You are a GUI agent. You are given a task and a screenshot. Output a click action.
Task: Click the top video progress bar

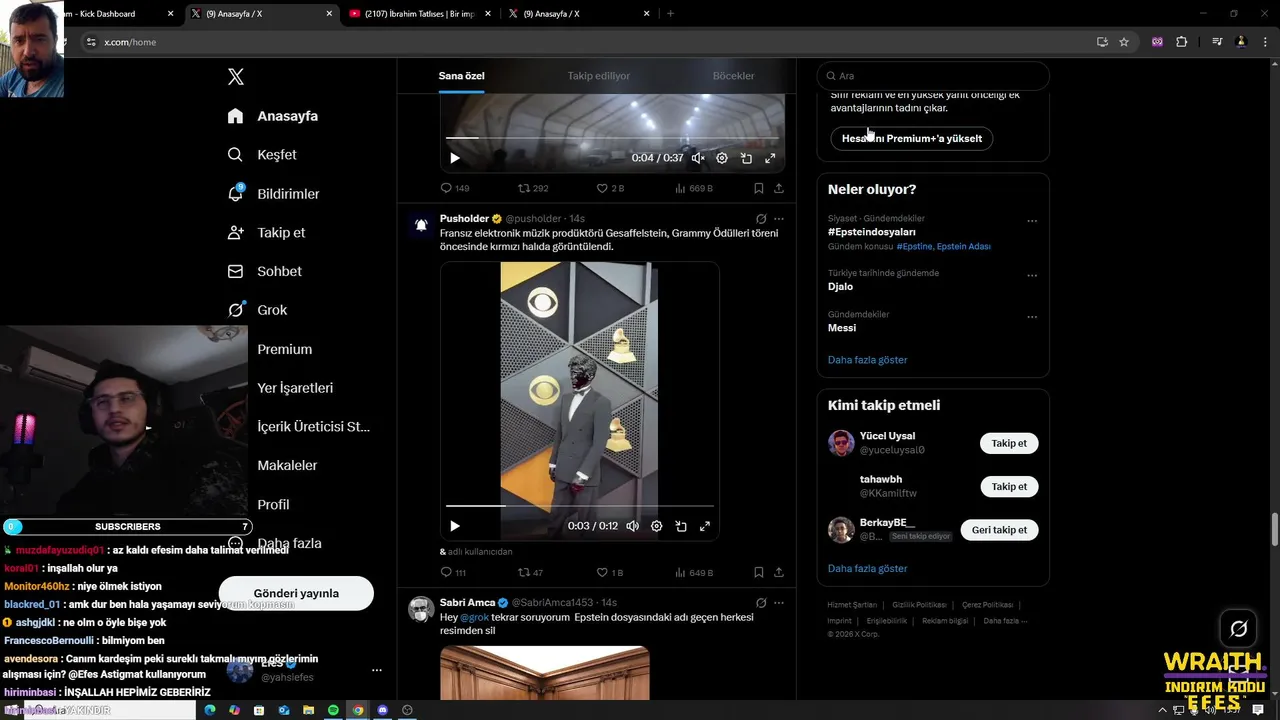point(612,138)
